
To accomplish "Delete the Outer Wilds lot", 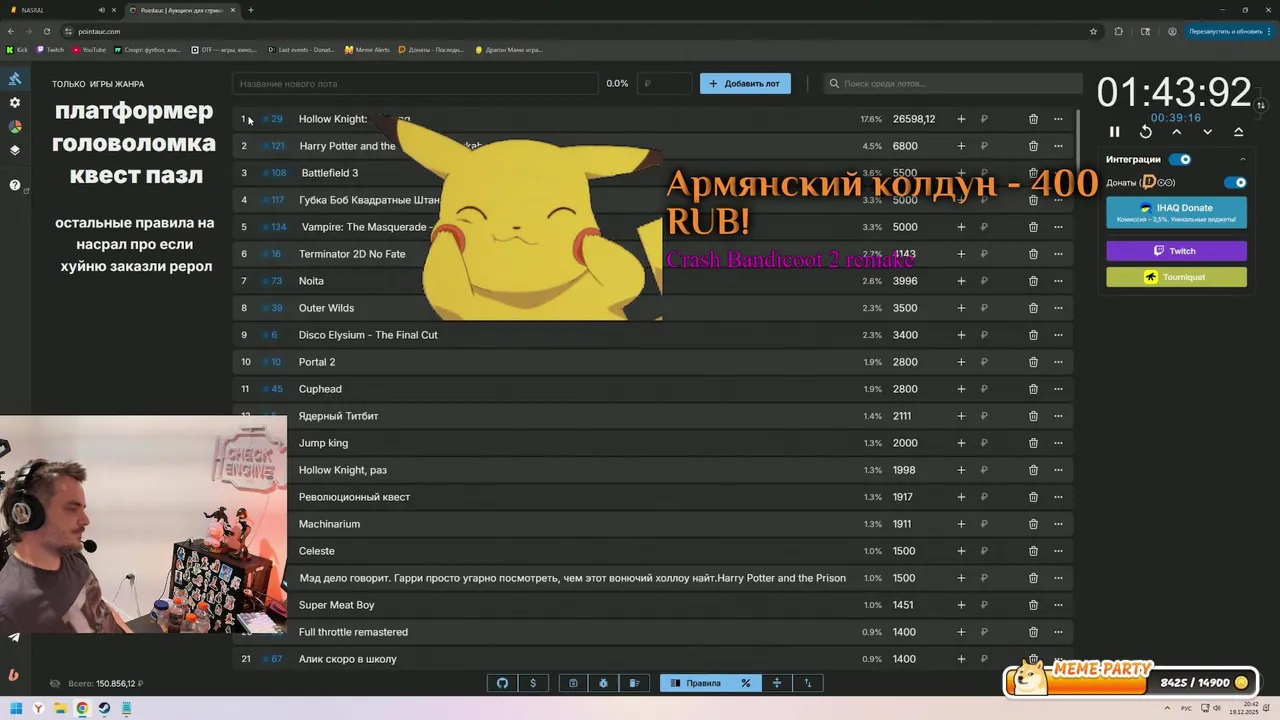I will coord(1033,308).
